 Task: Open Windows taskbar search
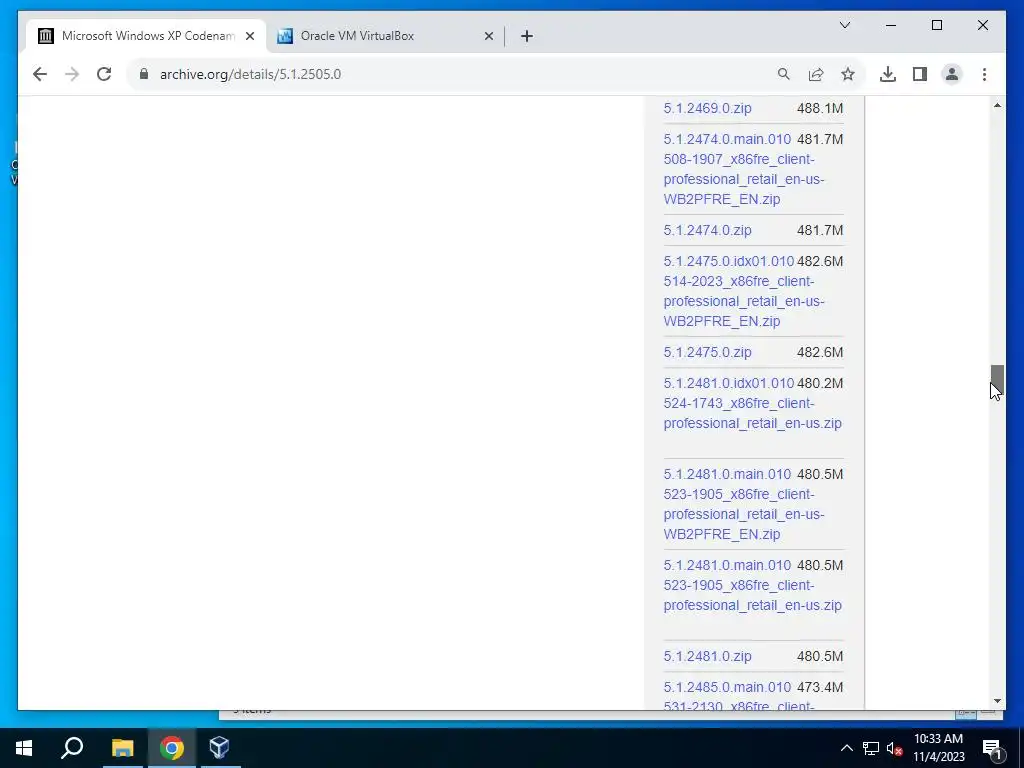72,748
